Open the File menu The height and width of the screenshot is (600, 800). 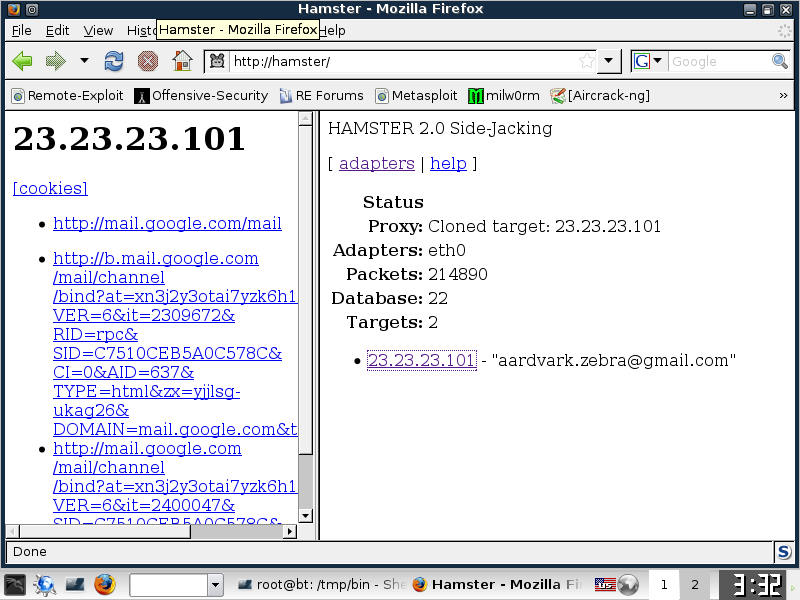point(21,31)
